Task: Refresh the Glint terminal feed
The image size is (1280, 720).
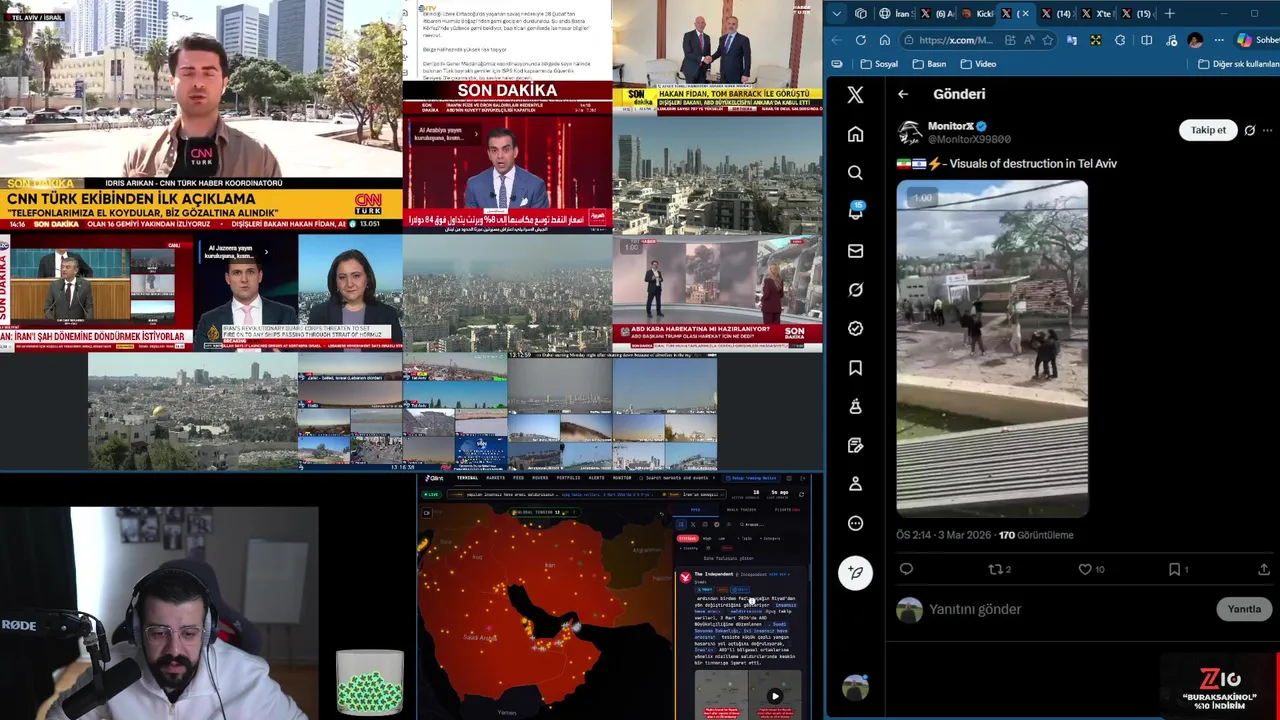Action: tap(801, 494)
